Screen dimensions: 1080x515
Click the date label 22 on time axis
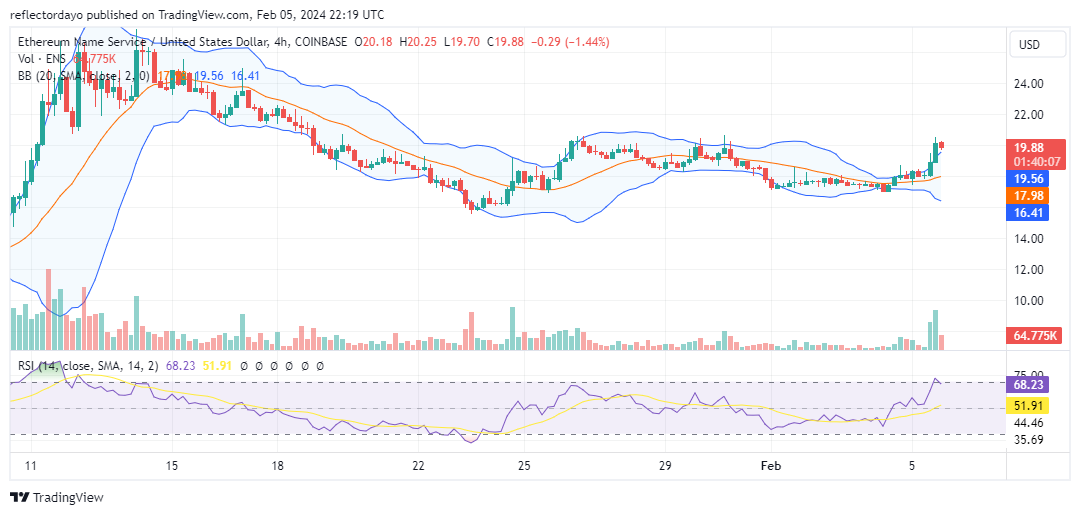(419, 465)
